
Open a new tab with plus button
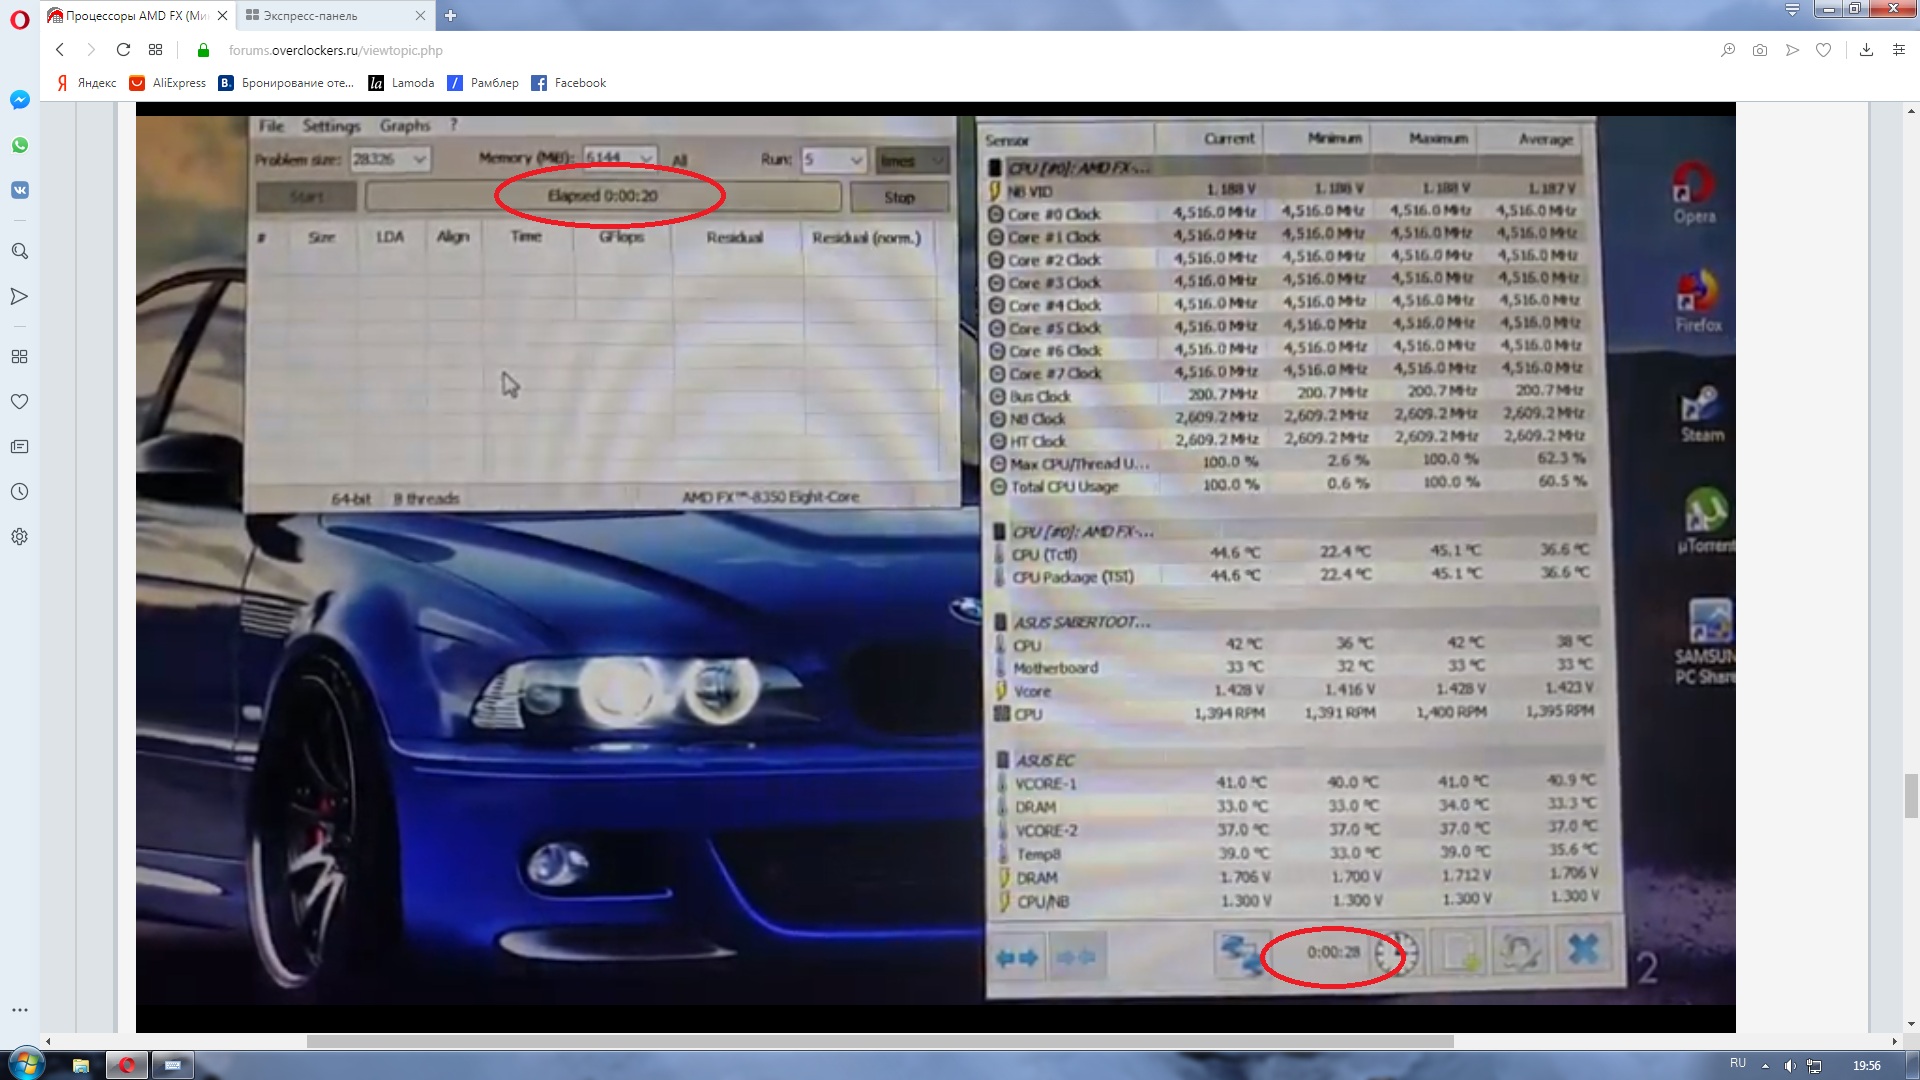tap(451, 15)
